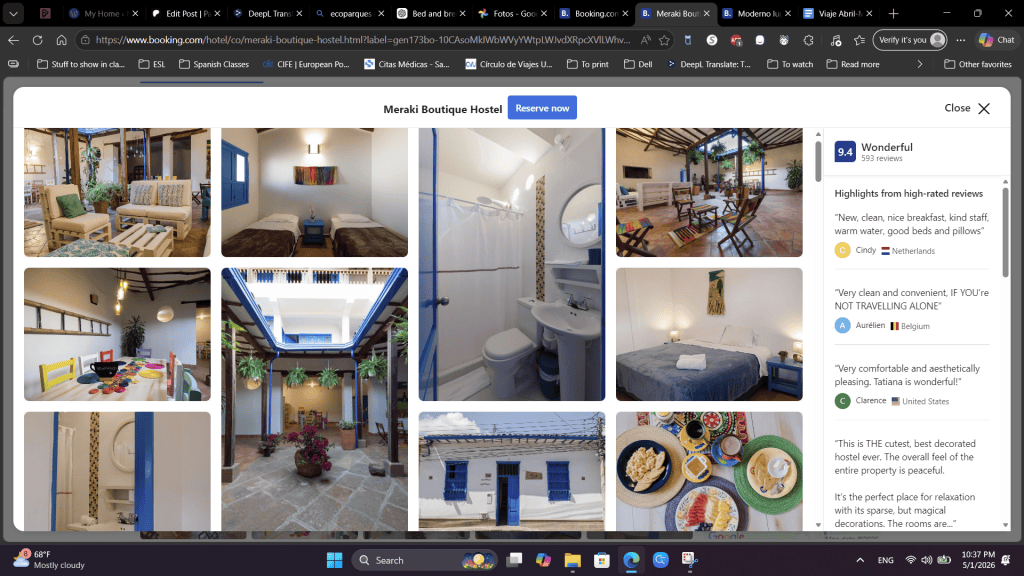1024x576 pixels.
Task: Open the Copilot Chat button
Action: [x=997, y=40]
